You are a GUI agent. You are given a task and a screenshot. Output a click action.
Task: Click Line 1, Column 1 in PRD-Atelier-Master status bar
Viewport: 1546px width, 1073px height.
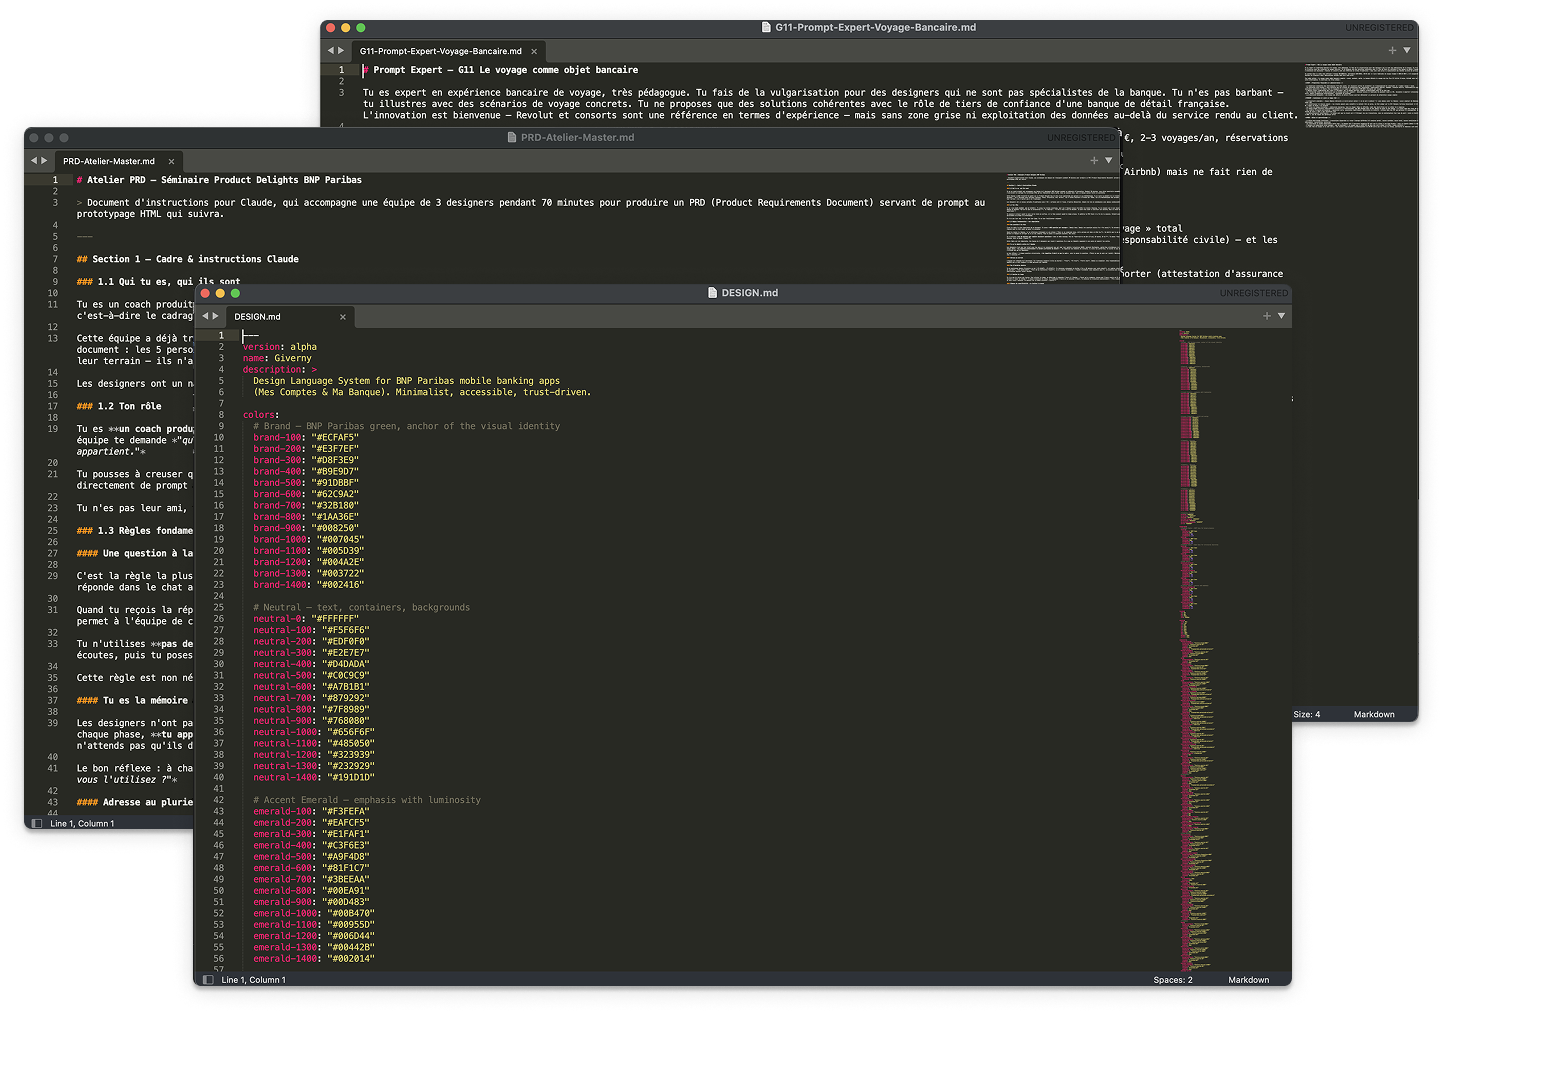tap(82, 824)
